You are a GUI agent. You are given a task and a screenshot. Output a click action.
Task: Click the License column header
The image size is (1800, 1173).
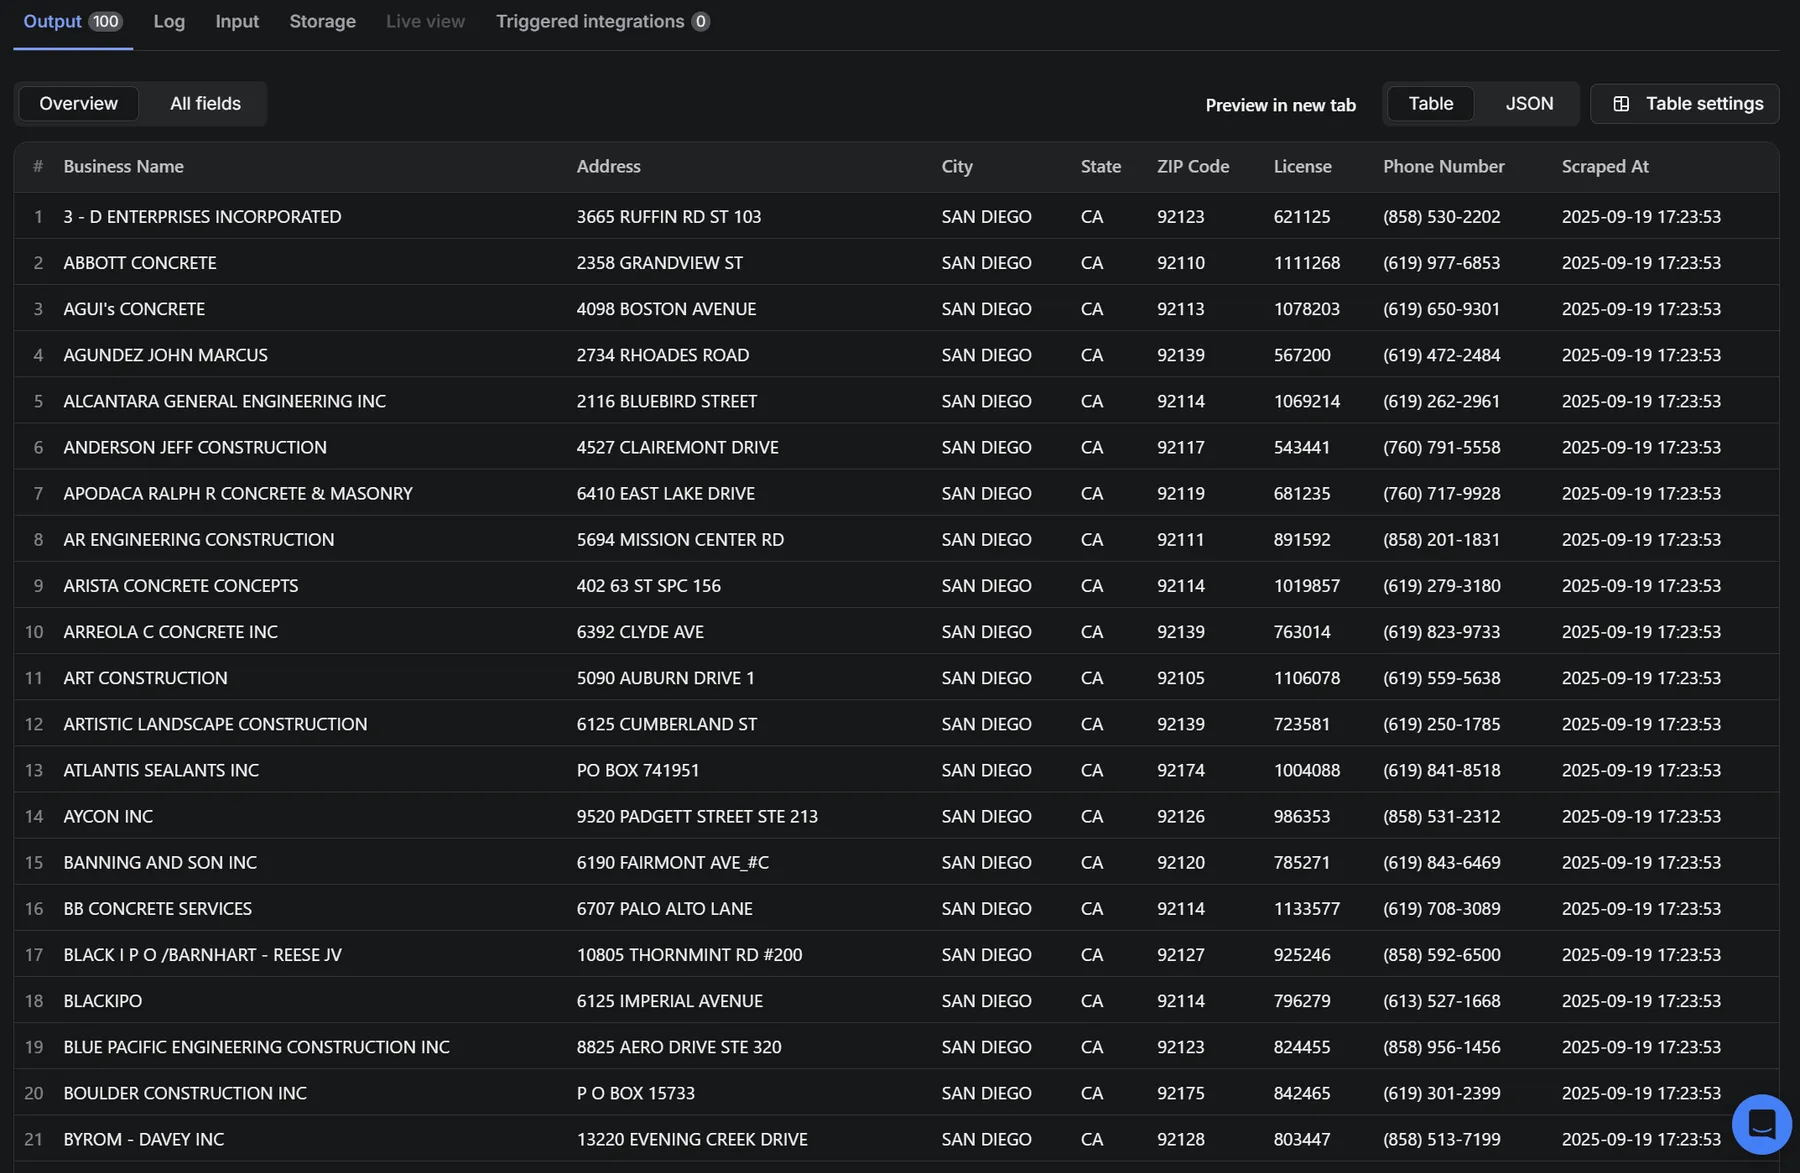pos(1302,167)
